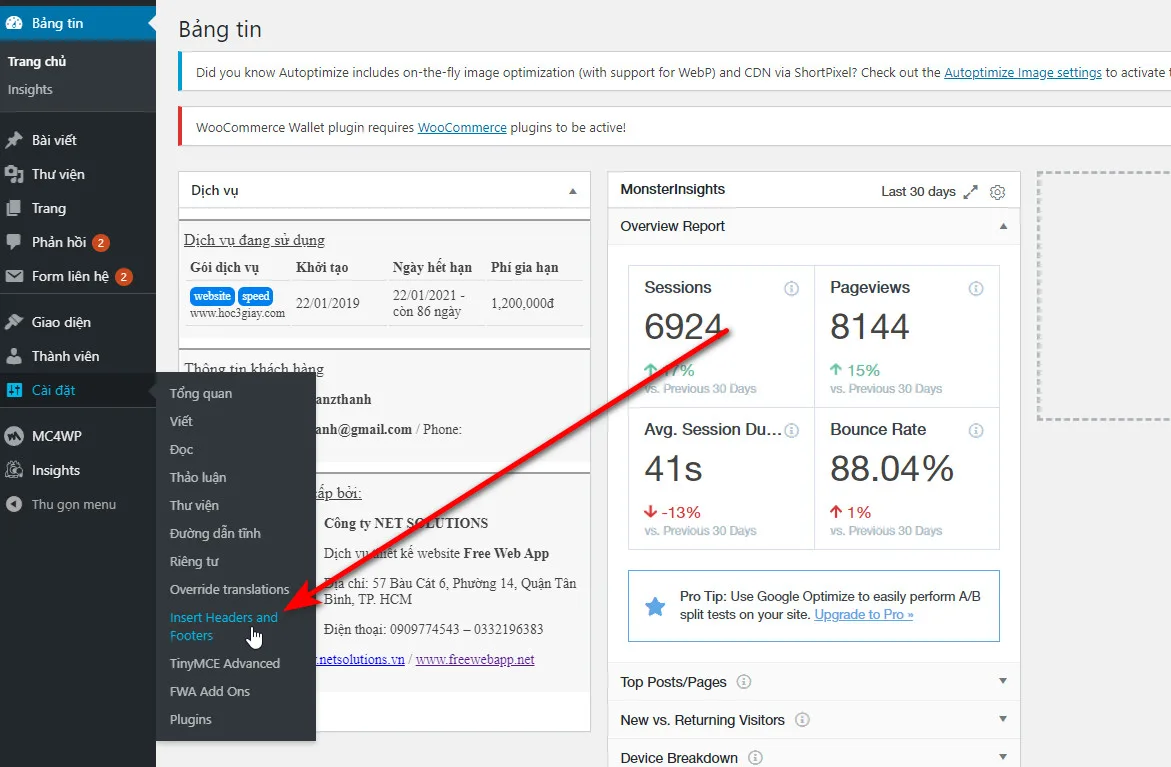Open Viết settings submenu item
Viewport: 1171px width, 767px height.
pos(181,421)
